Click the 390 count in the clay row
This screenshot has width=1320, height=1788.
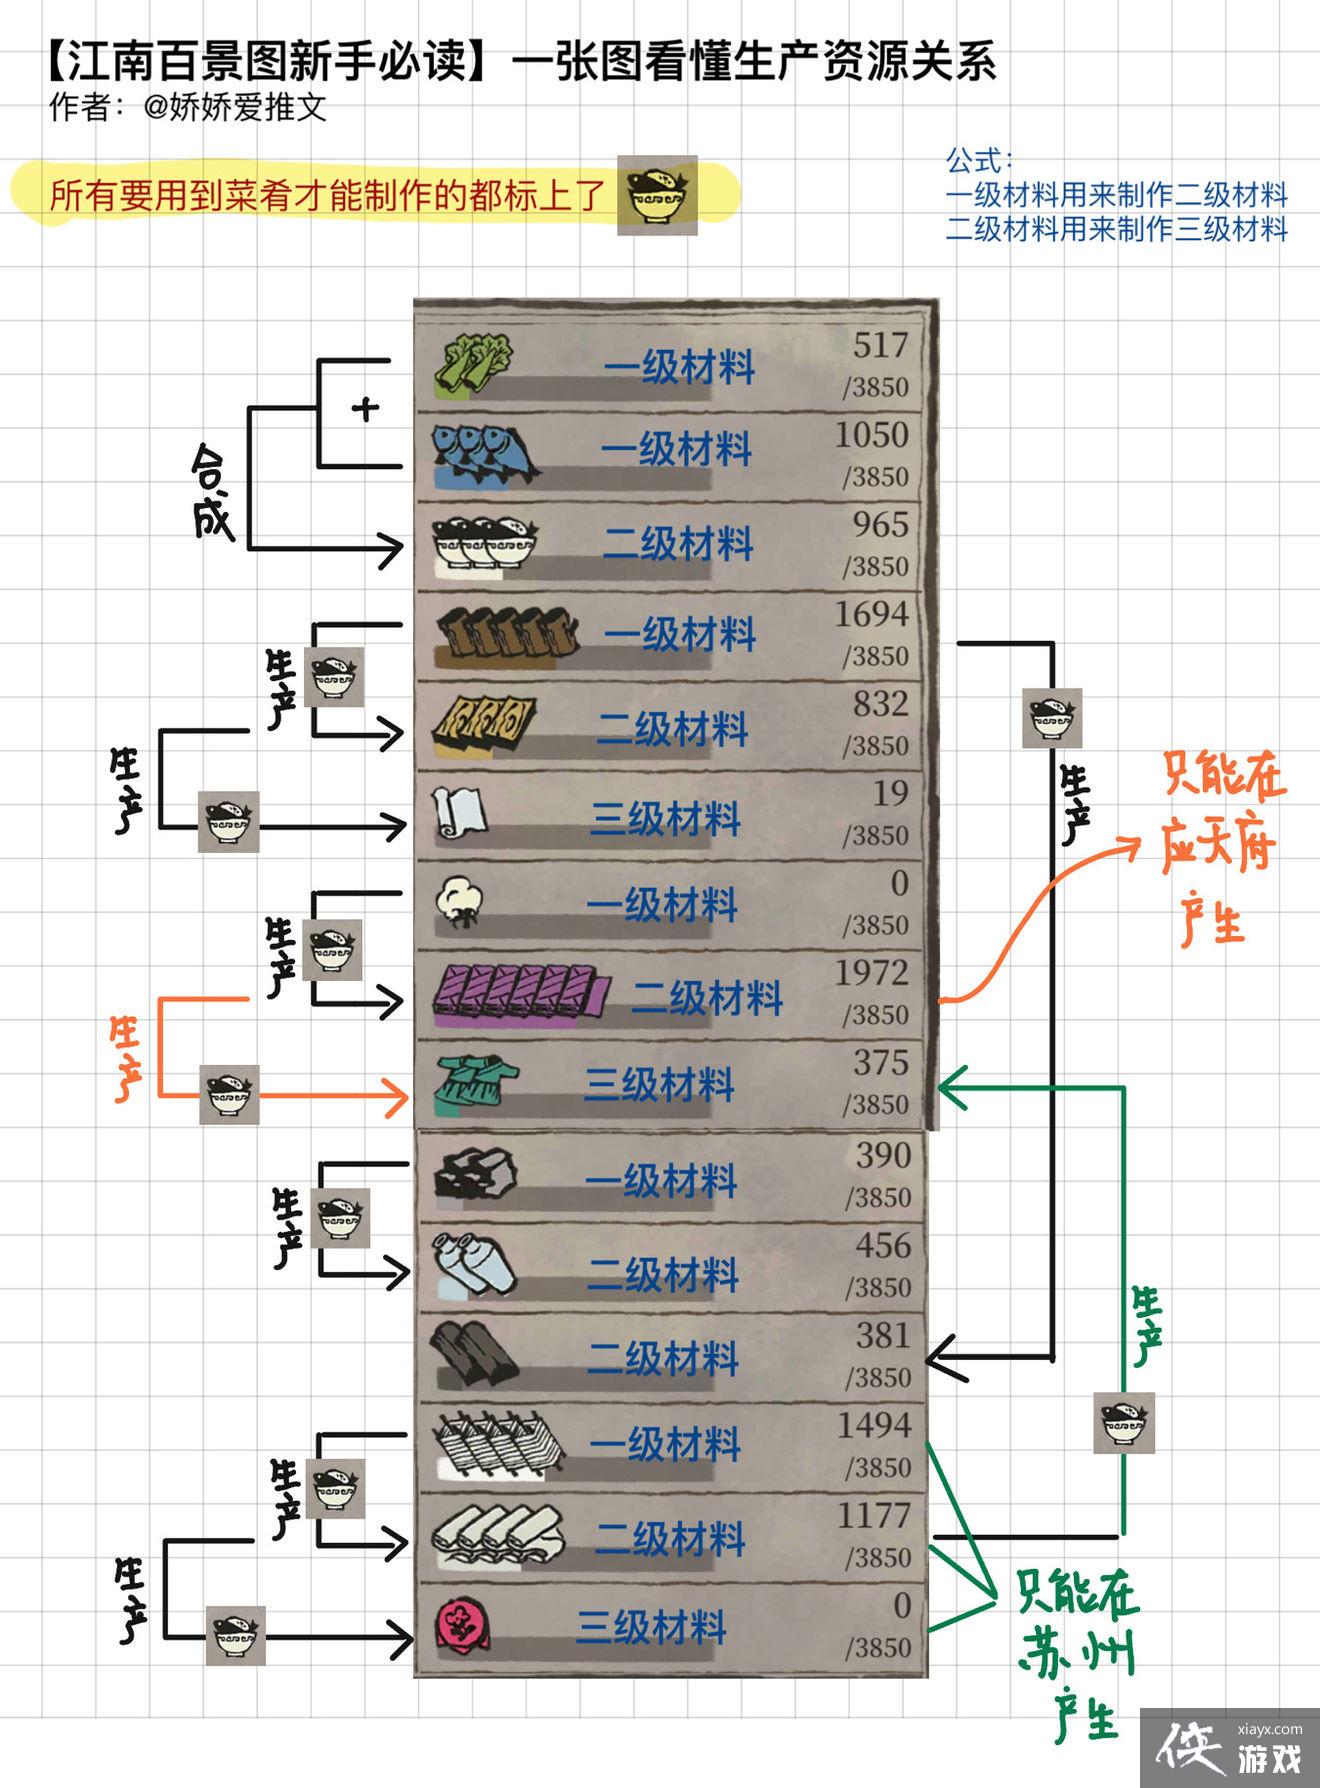(882, 1156)
